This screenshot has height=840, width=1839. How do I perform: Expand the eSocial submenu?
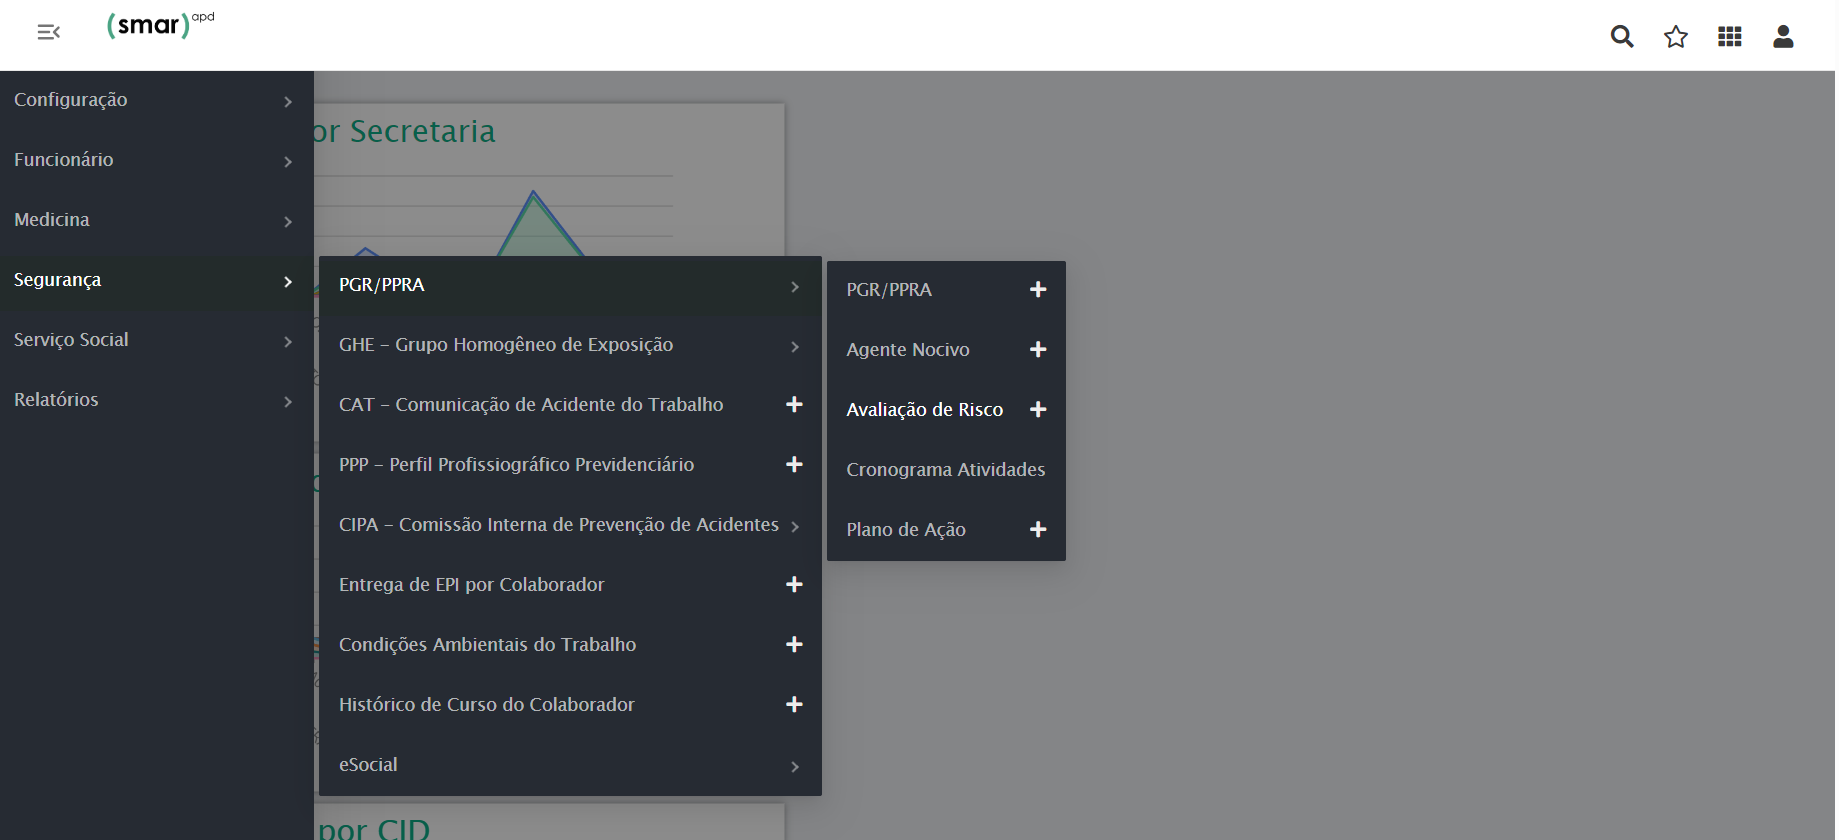point(569,765)
